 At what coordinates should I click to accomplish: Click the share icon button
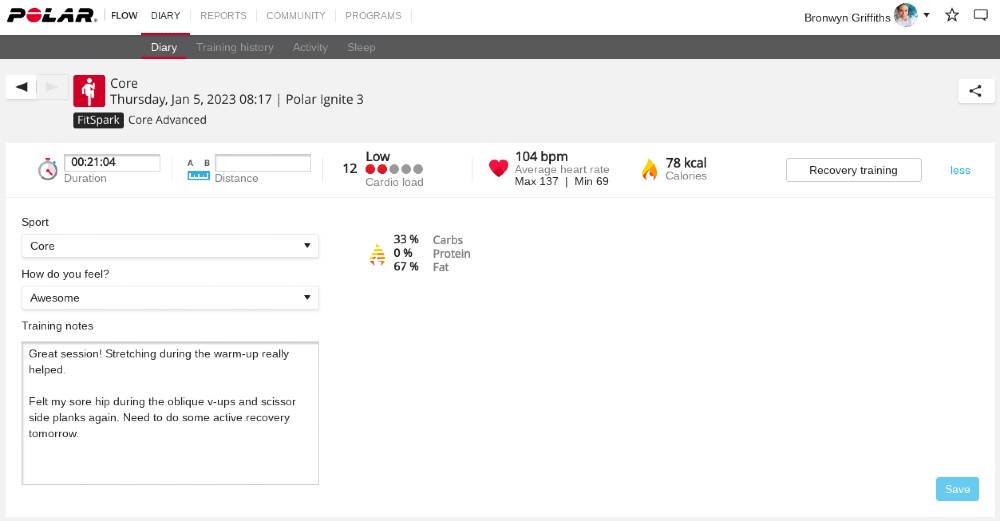[975, 91]
